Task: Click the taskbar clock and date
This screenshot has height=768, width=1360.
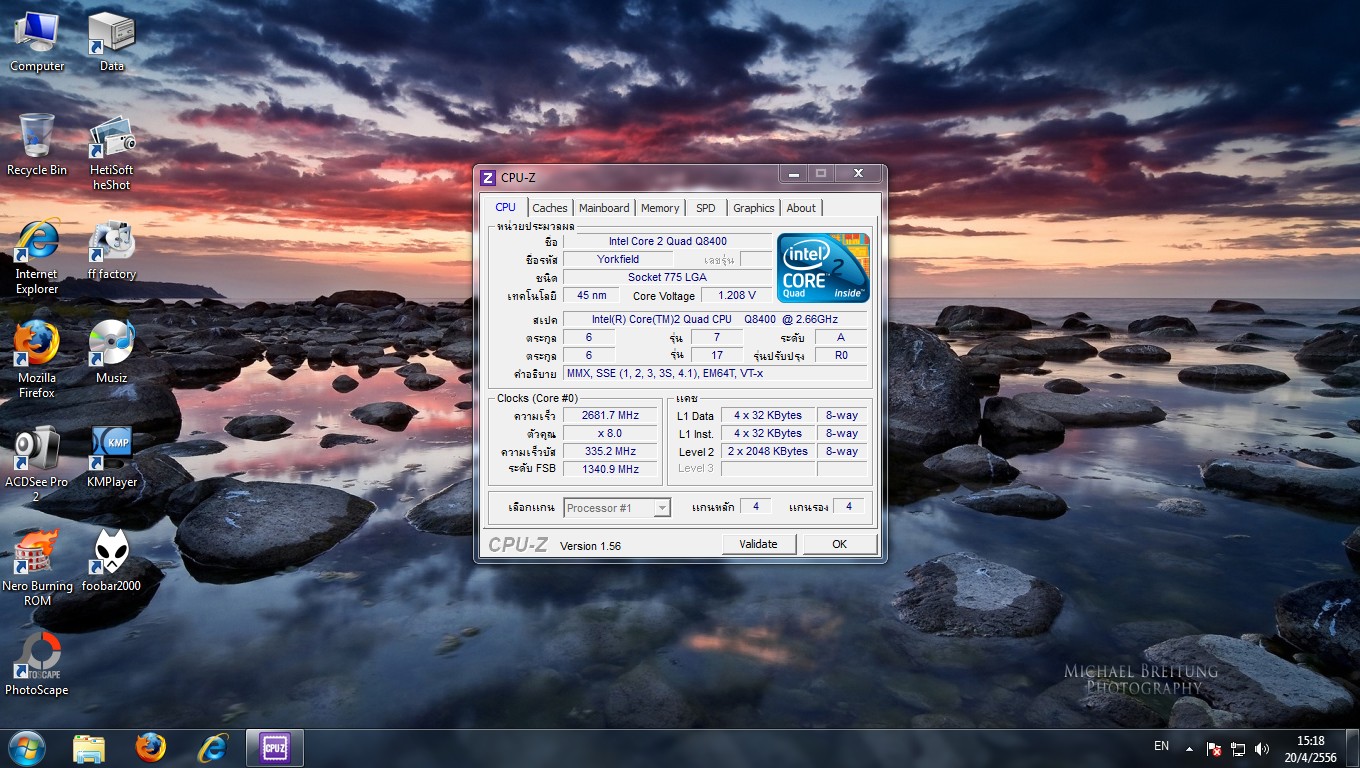Action: point(1310,749)
